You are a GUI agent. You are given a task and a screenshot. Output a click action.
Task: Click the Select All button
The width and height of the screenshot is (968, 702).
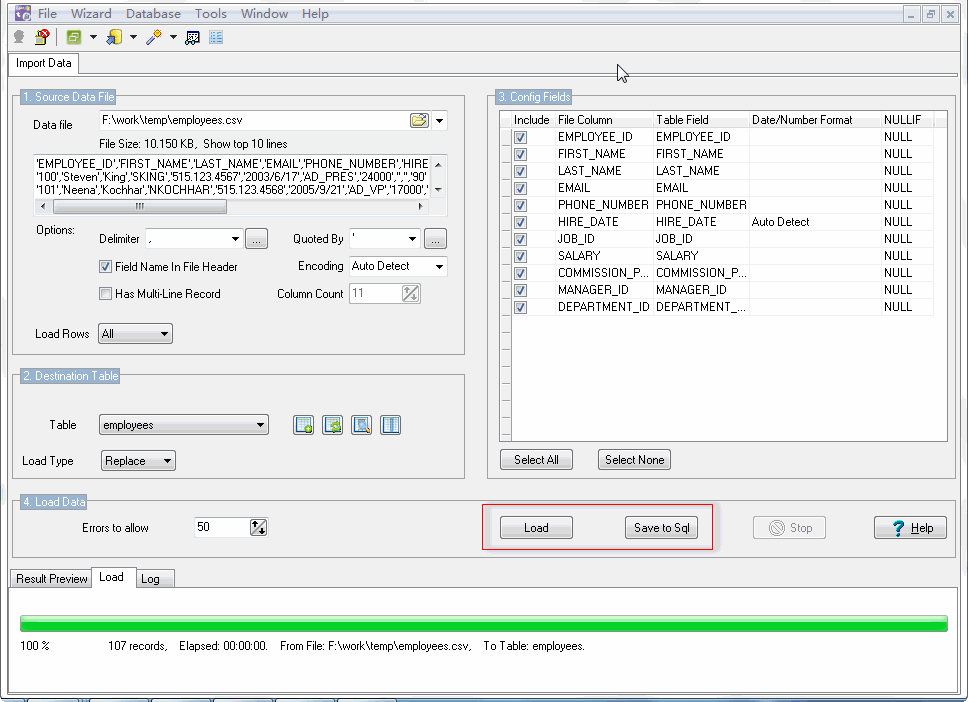click(536, 460)
